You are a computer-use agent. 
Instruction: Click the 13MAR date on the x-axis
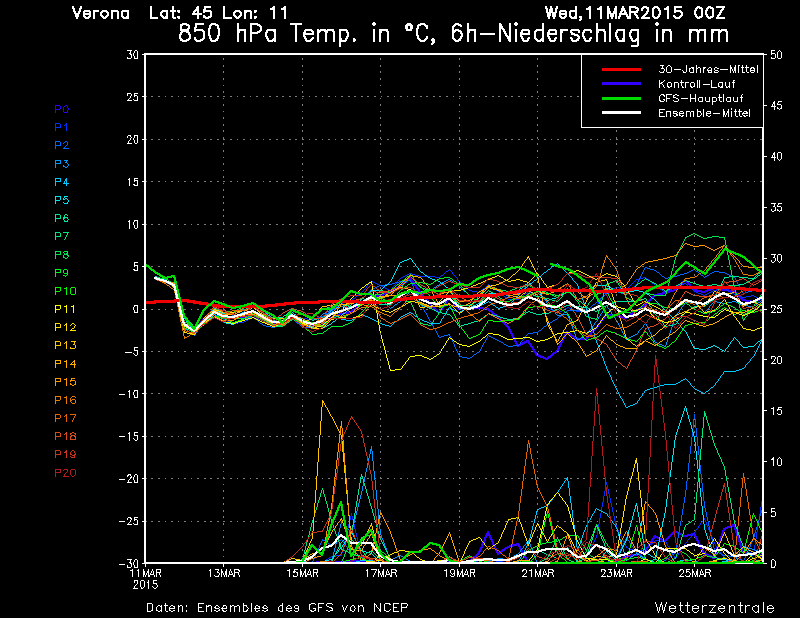tap(223, 573)
